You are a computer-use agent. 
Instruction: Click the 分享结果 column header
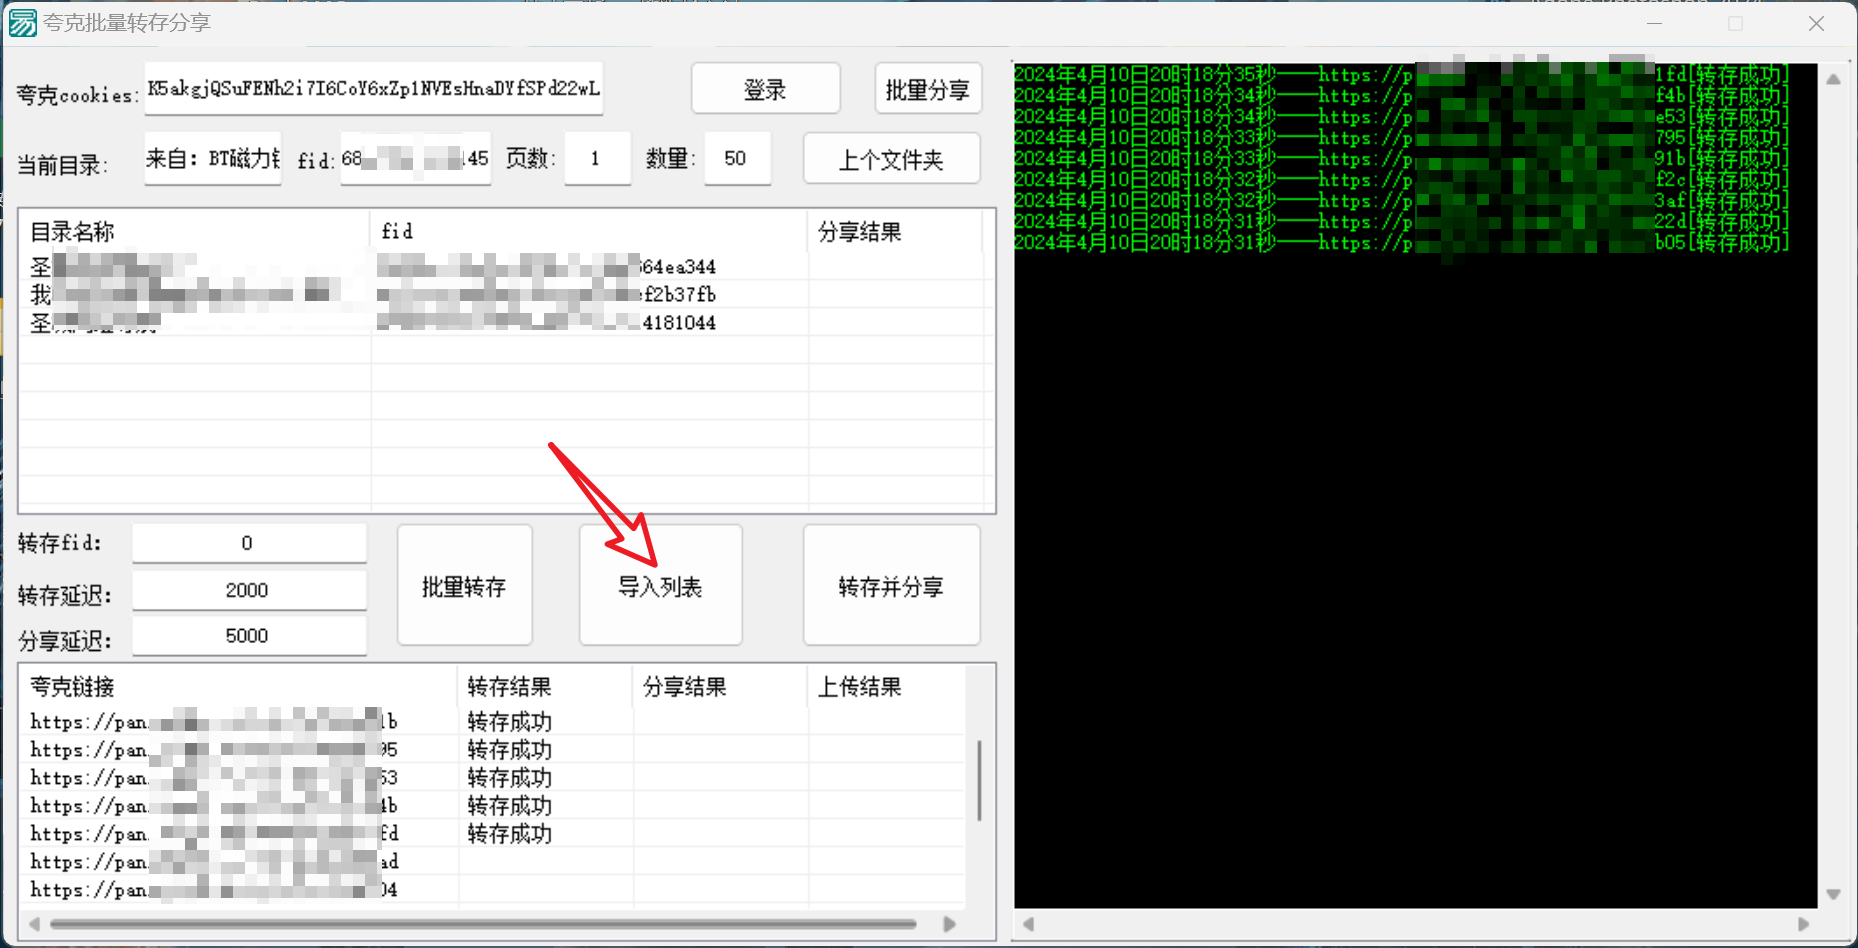point(861,231)
